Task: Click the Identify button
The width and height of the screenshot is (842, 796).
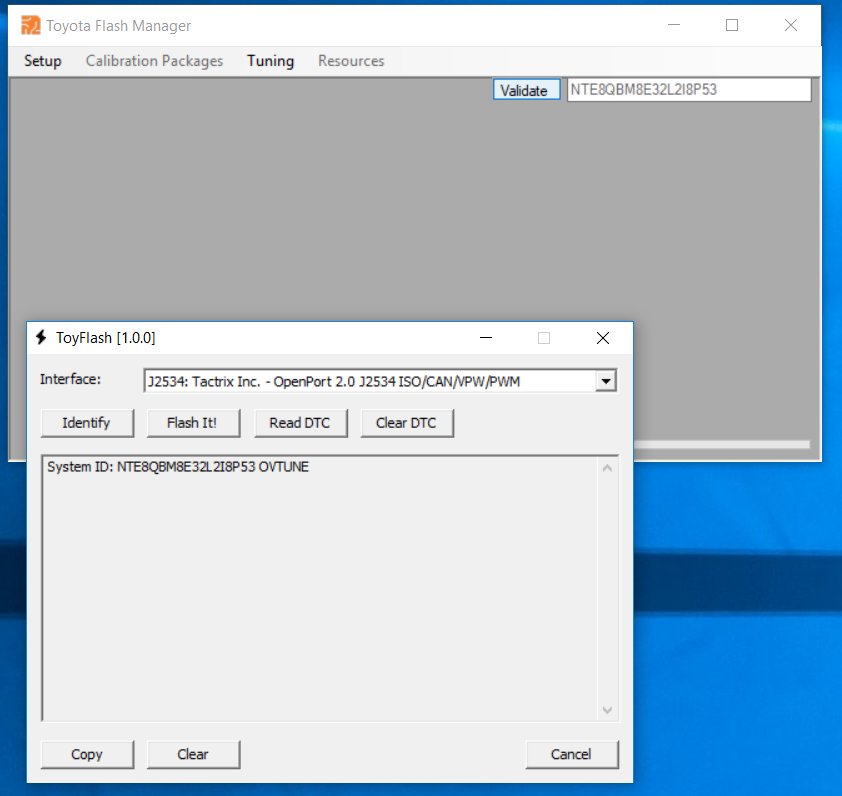Action: (x=87, y=423)
